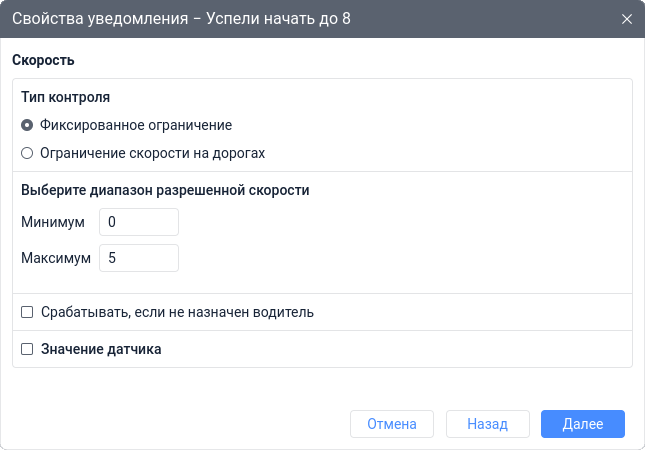Close the notification properties dialog
The height and width of the screenshot is (450, 645).
(627, 19)
